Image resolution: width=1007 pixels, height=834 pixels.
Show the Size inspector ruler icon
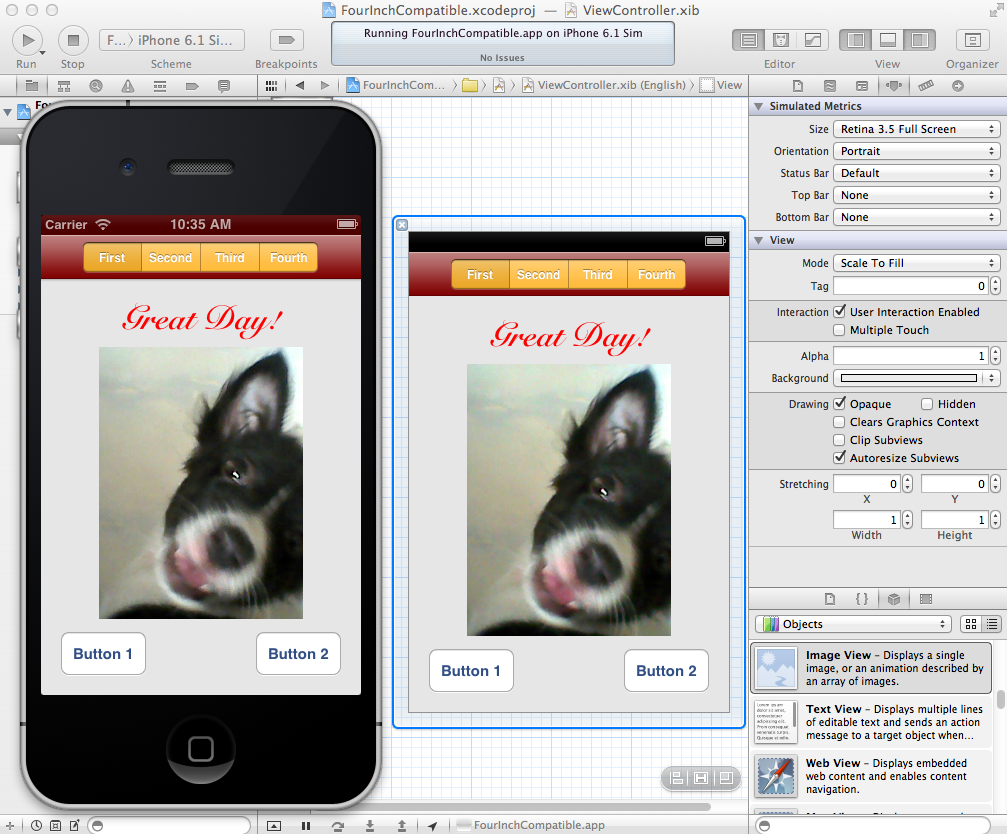tap(925, 85)
